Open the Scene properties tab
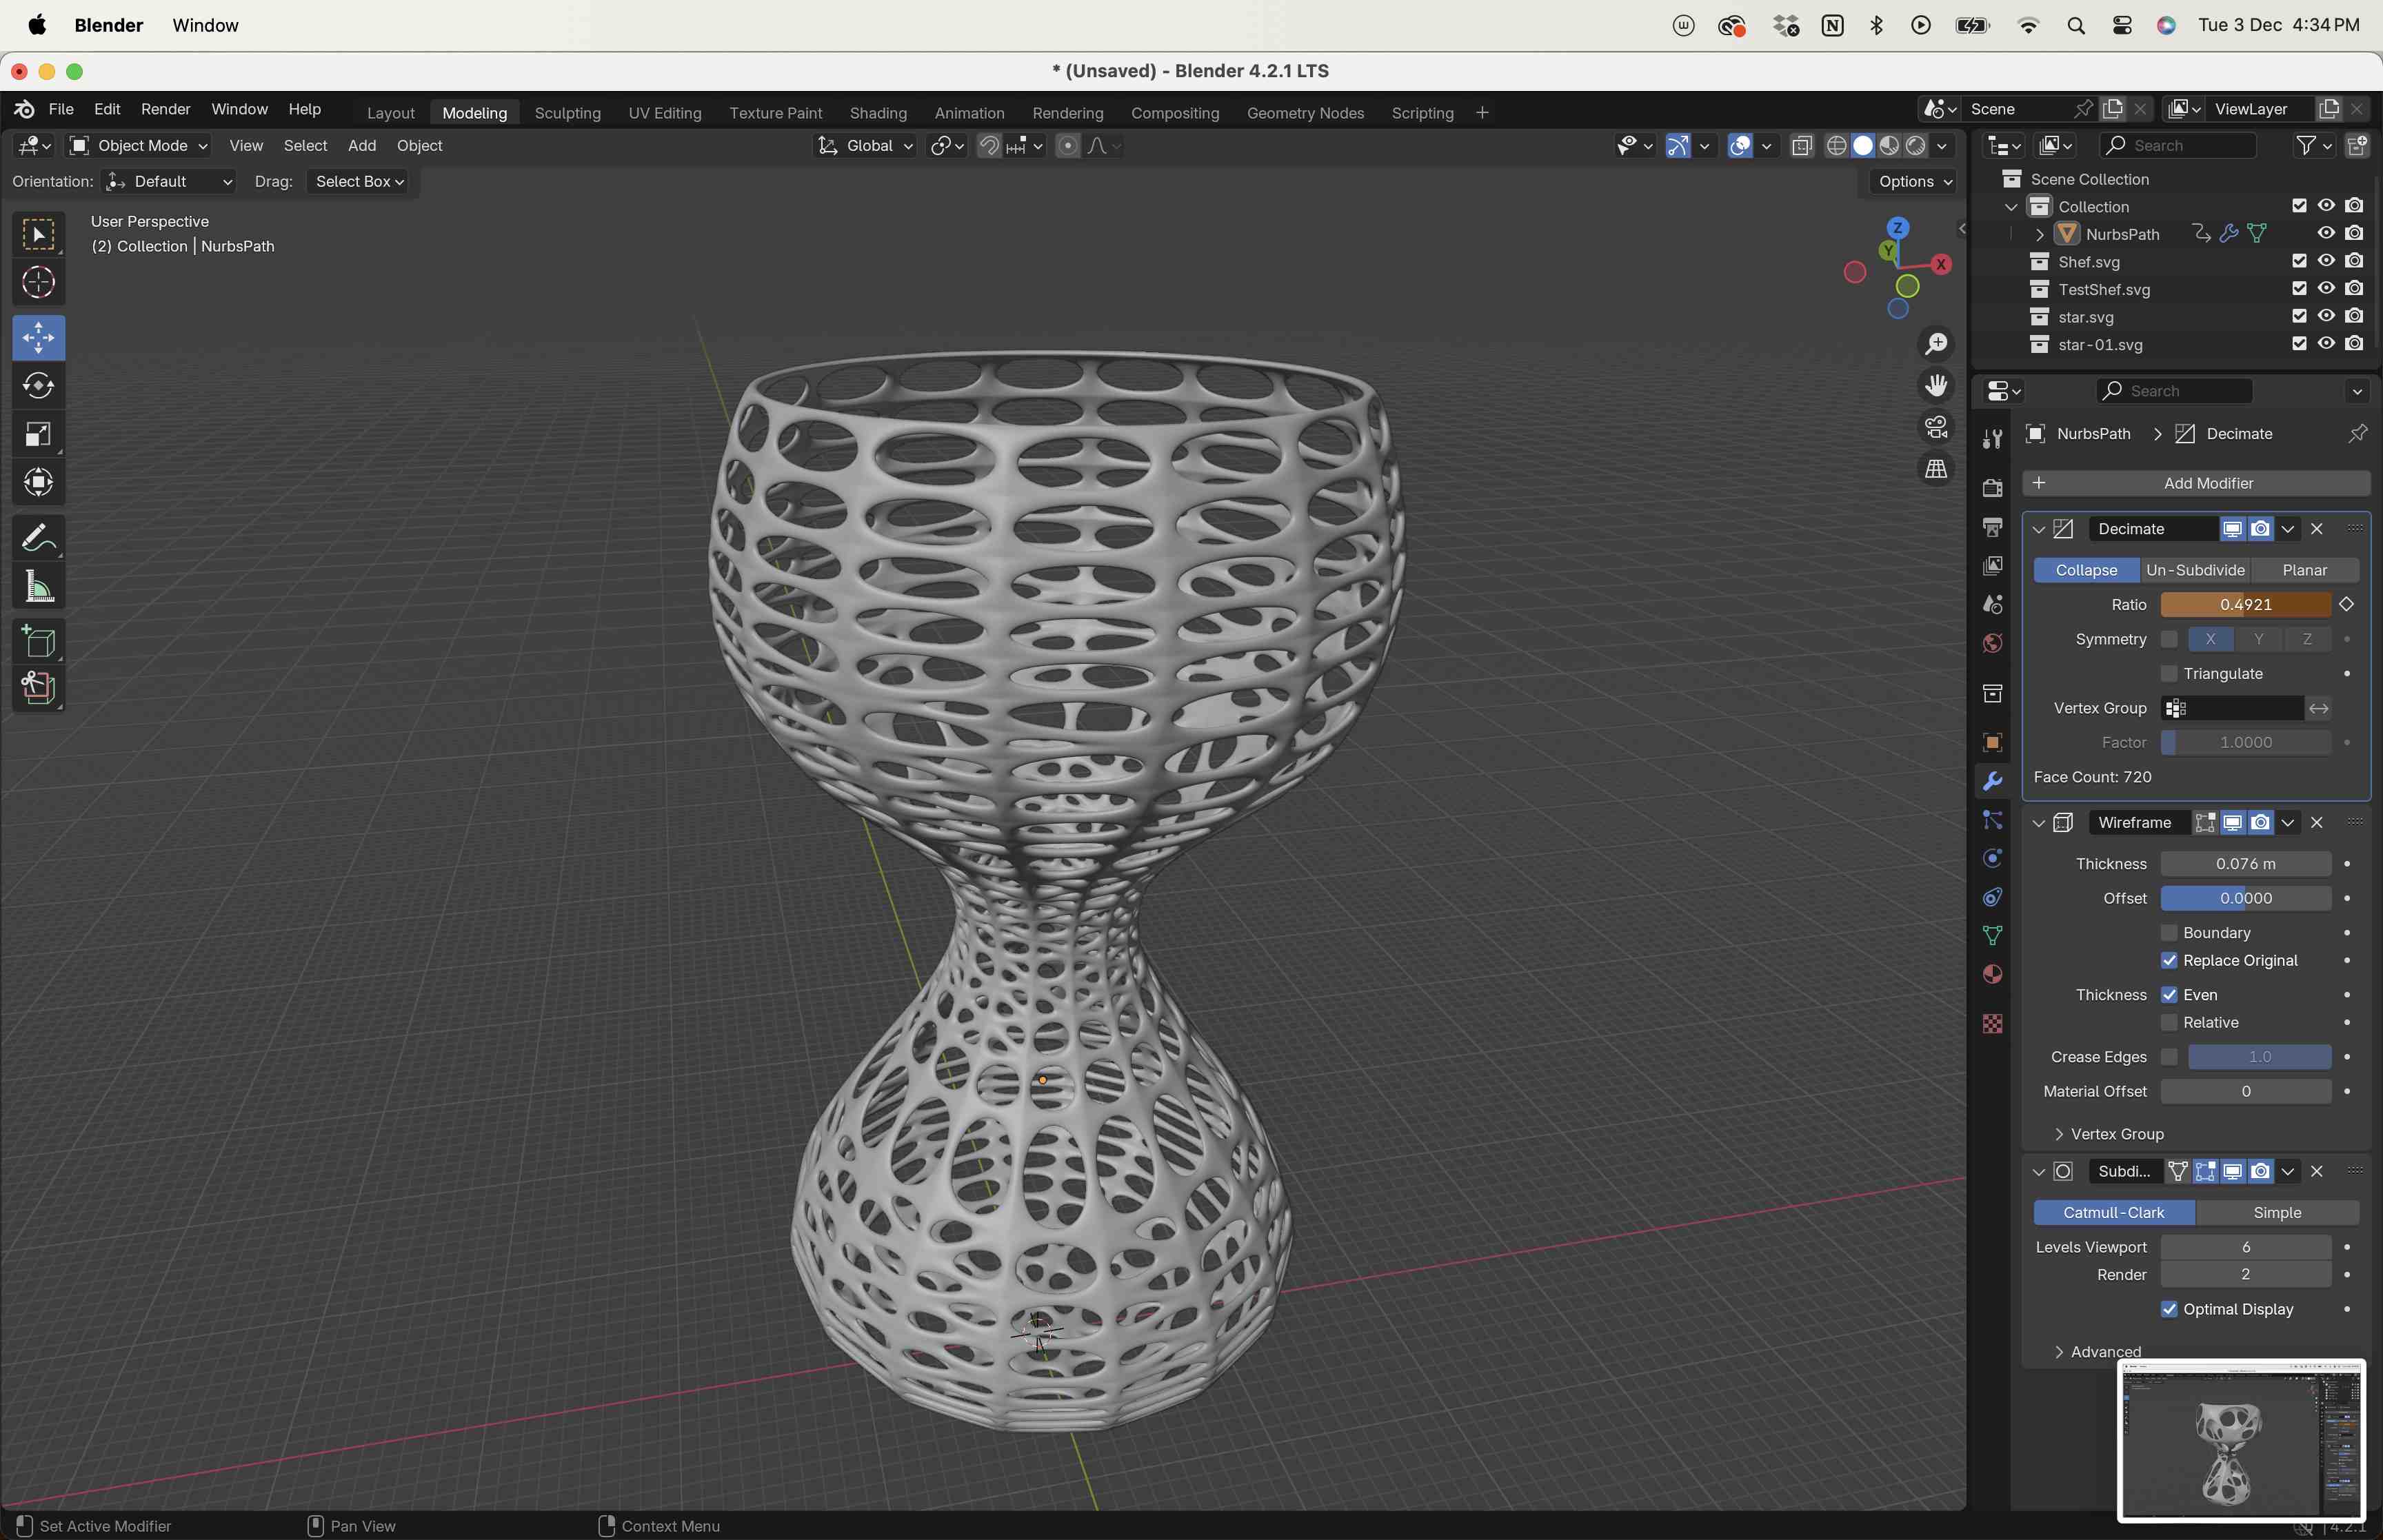This screenshot has width=2383, height=1540. (1992, 604)
